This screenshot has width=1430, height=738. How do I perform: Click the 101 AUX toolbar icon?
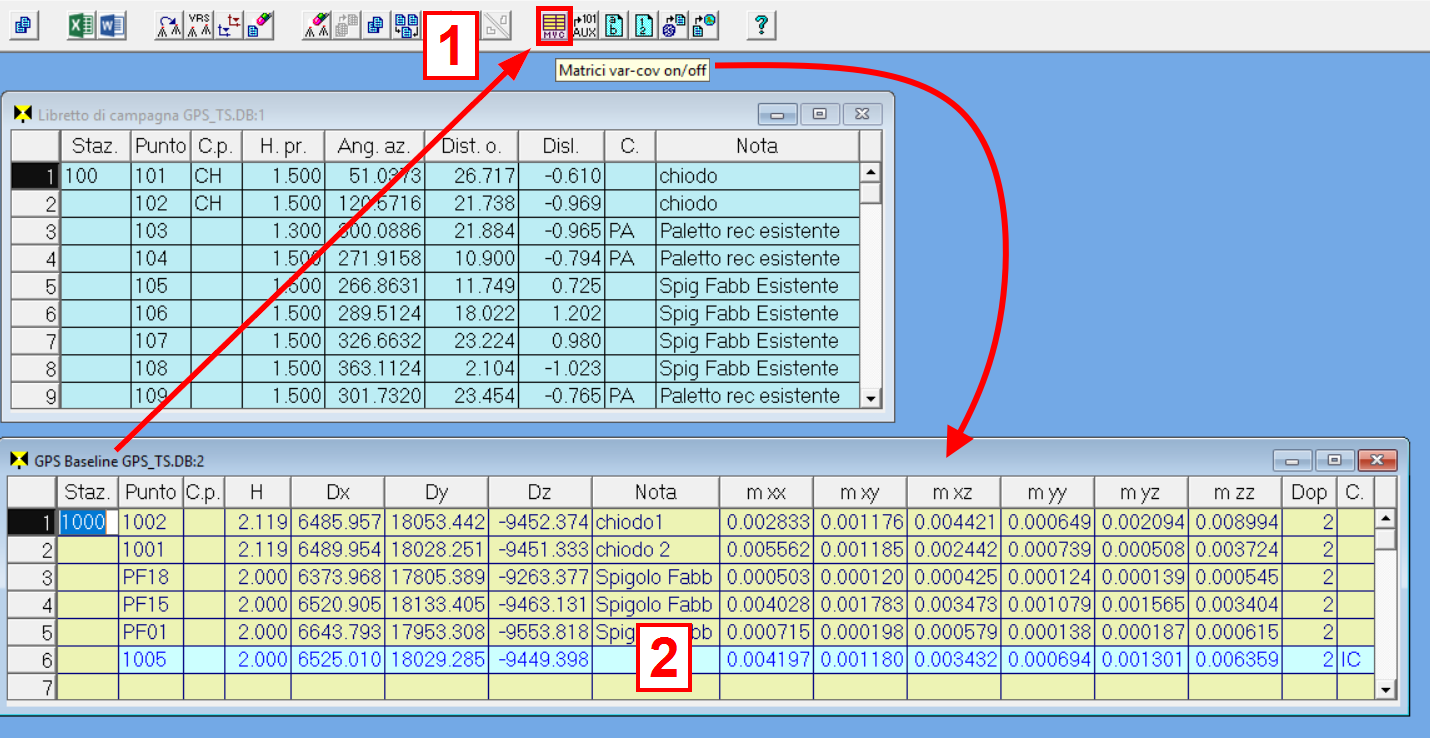(585, 25)
